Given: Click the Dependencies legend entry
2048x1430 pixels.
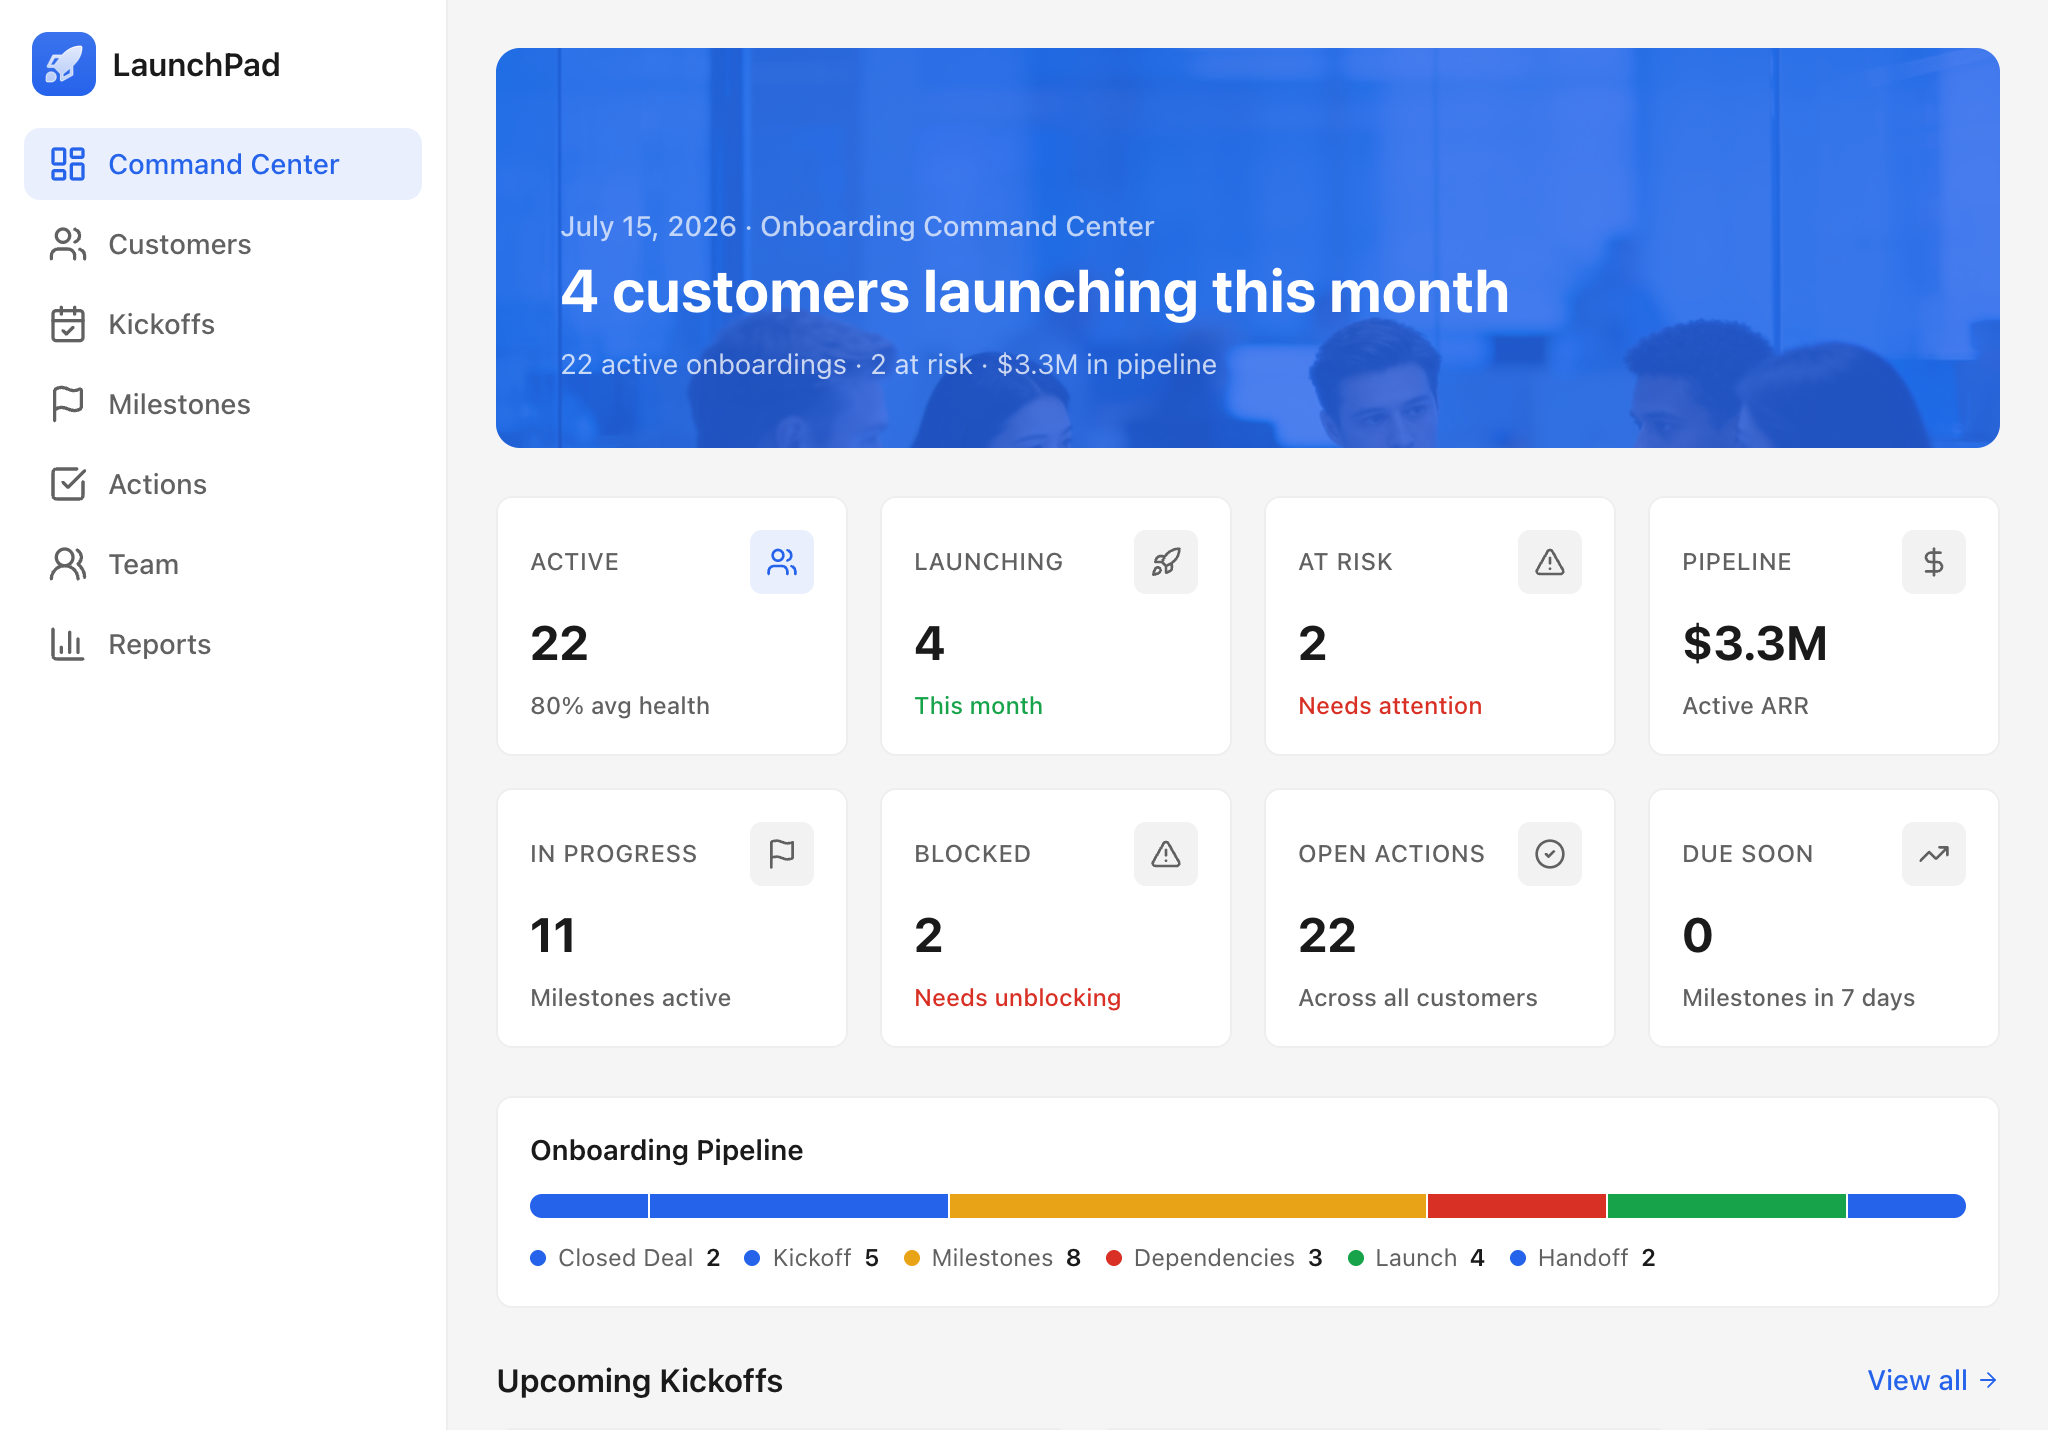Looking at the screenshot, I should [1214, 1258].
